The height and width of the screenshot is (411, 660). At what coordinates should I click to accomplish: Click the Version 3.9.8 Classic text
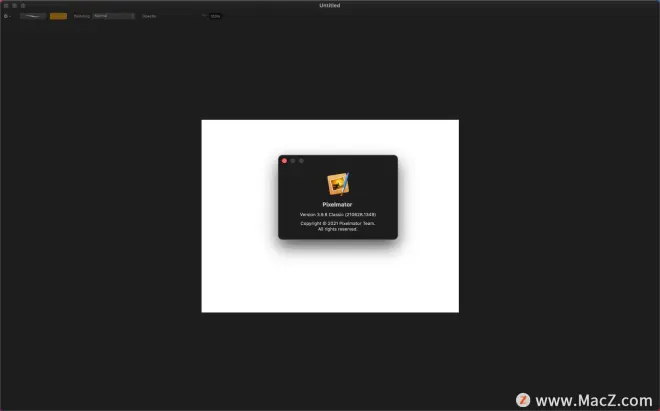(x=338, y=214)
